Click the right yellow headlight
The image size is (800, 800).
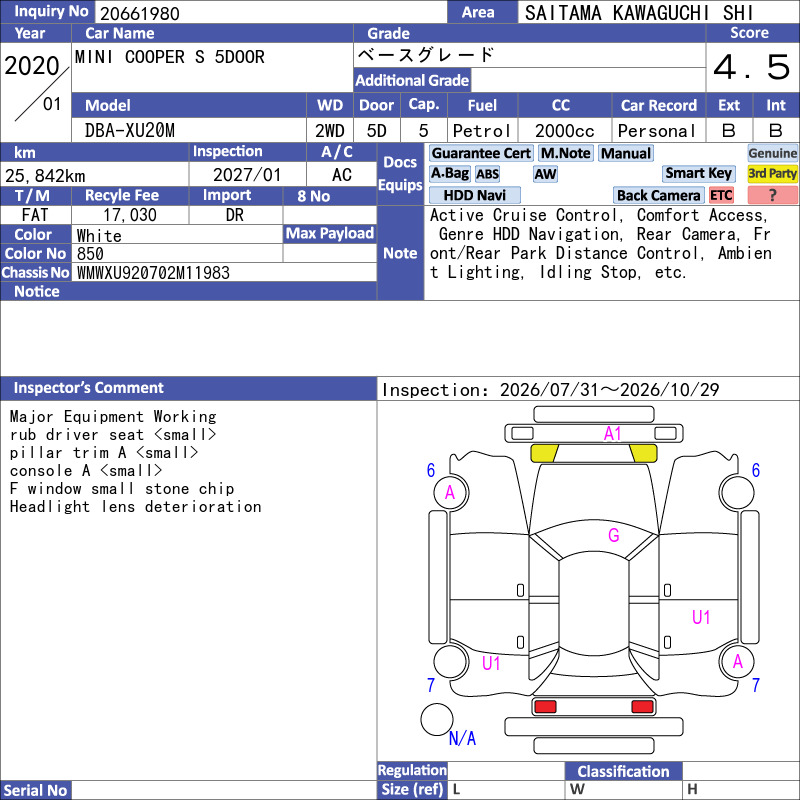643,453
